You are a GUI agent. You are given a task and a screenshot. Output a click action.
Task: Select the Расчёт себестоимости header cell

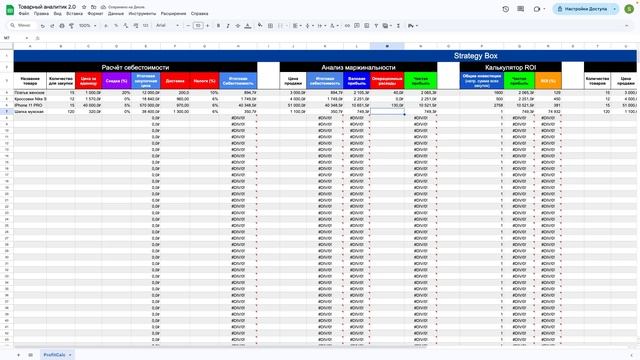coord(136,67)
